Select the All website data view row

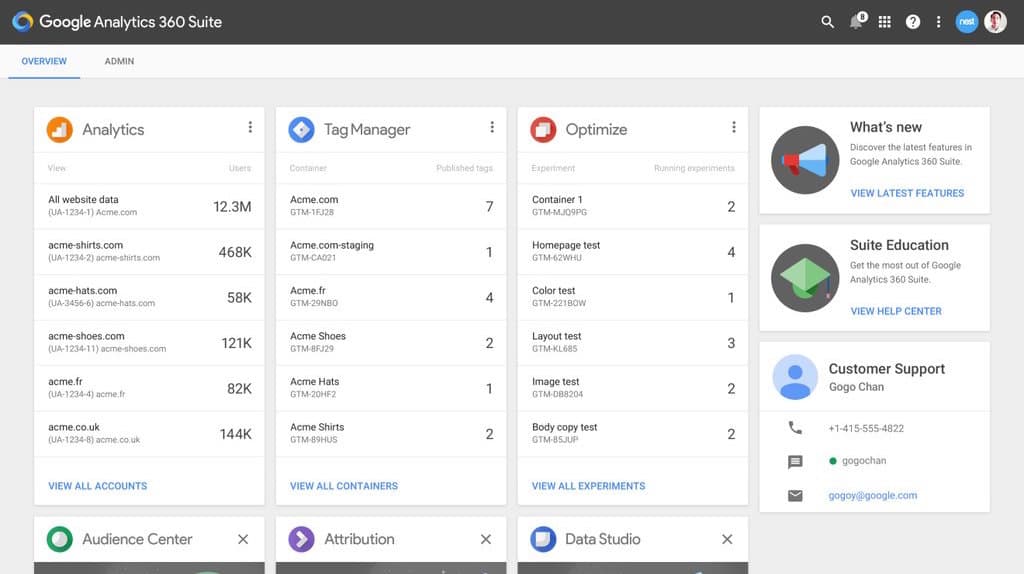(x=150, y=206)
